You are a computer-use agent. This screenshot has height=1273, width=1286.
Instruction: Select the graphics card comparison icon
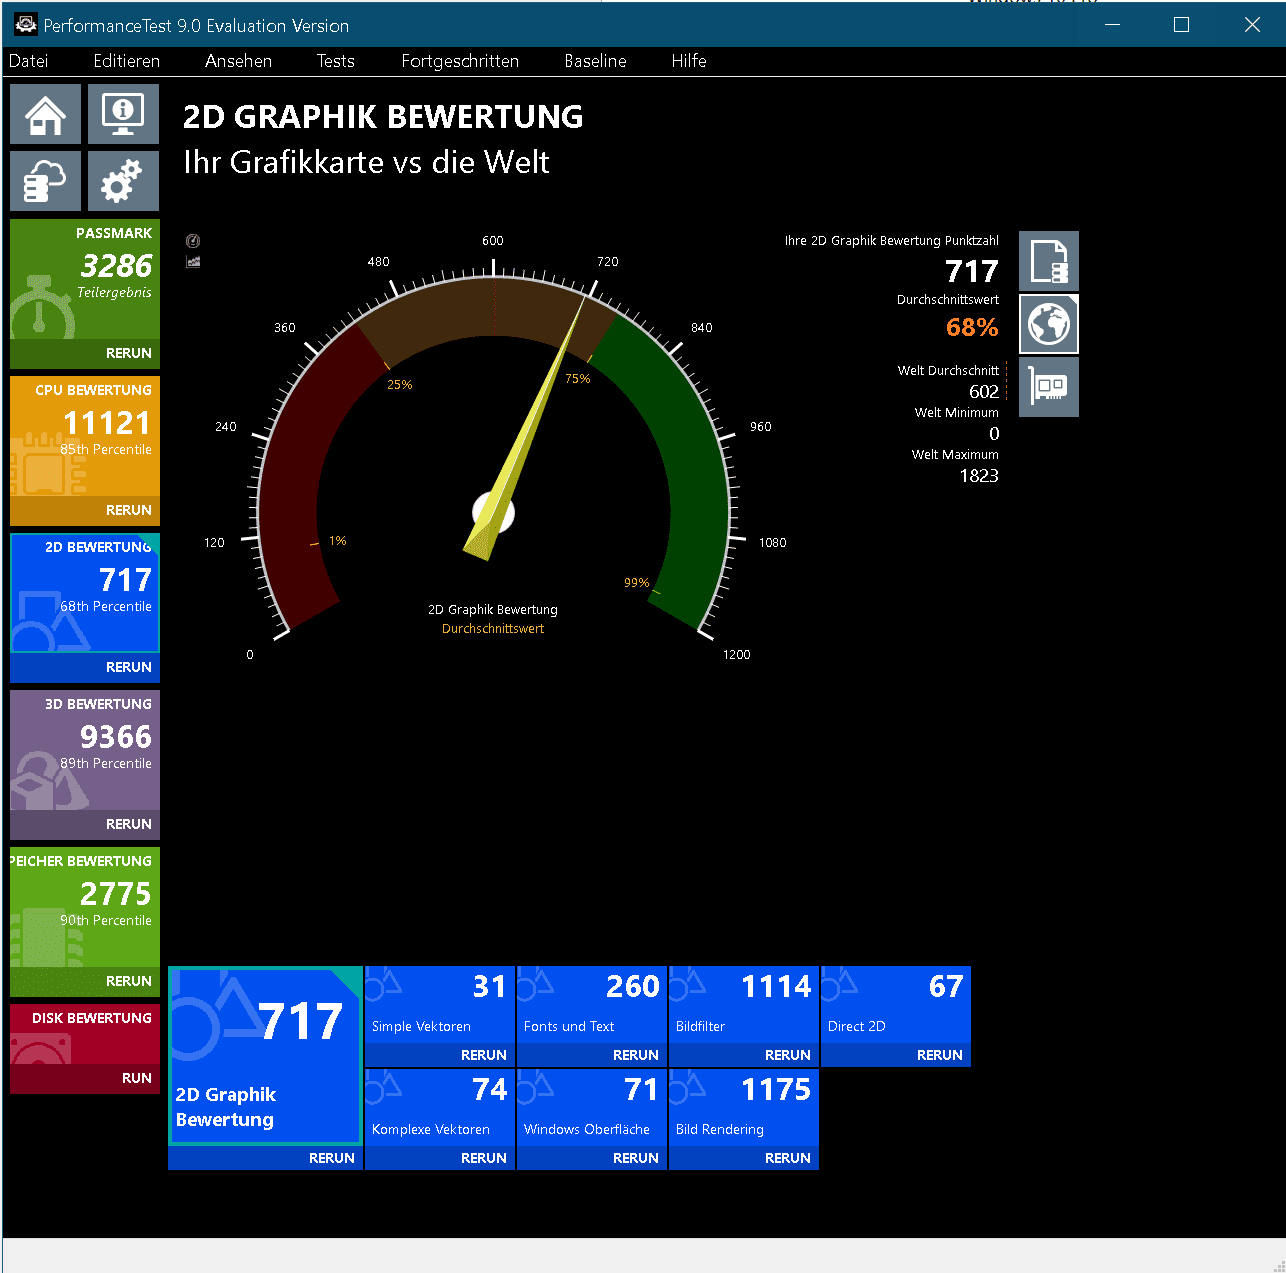[x=1049, y=386]
